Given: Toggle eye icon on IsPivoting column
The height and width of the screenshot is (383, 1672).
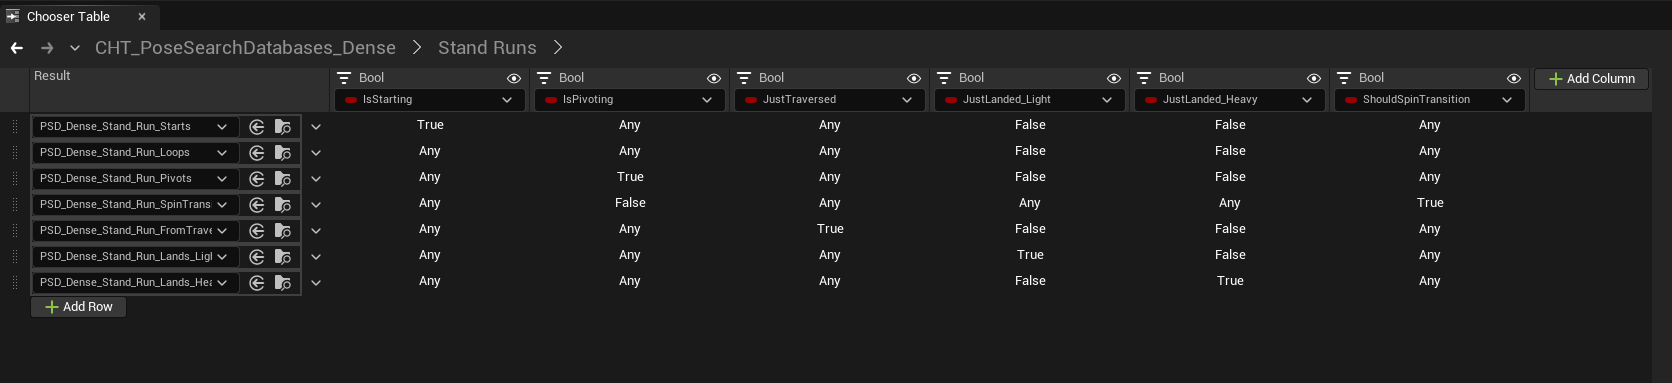Looking at the screenshot, I should pyautogui.click(x=714, y=78).
